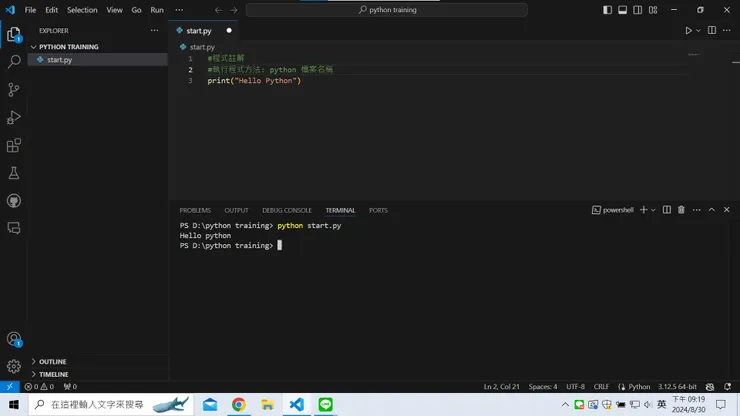
Task: Switch to the OUTPUT panel tab
Action: coord(236,211)
